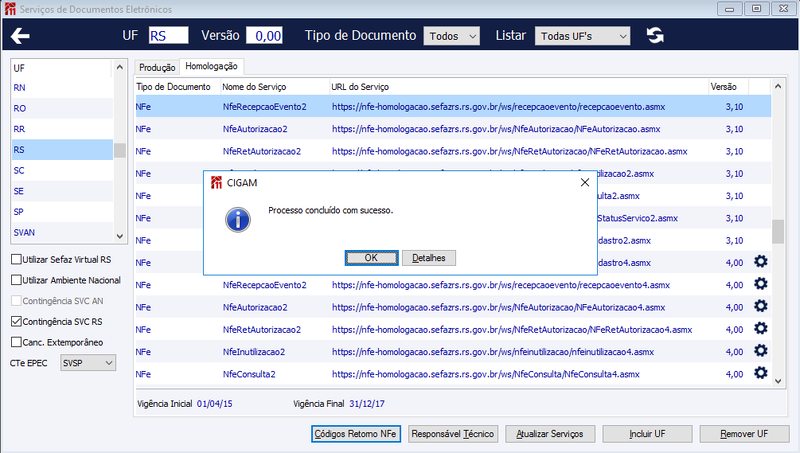Select SC in the UF list
This screenshot has height=453, width=800.
[62, 170]
